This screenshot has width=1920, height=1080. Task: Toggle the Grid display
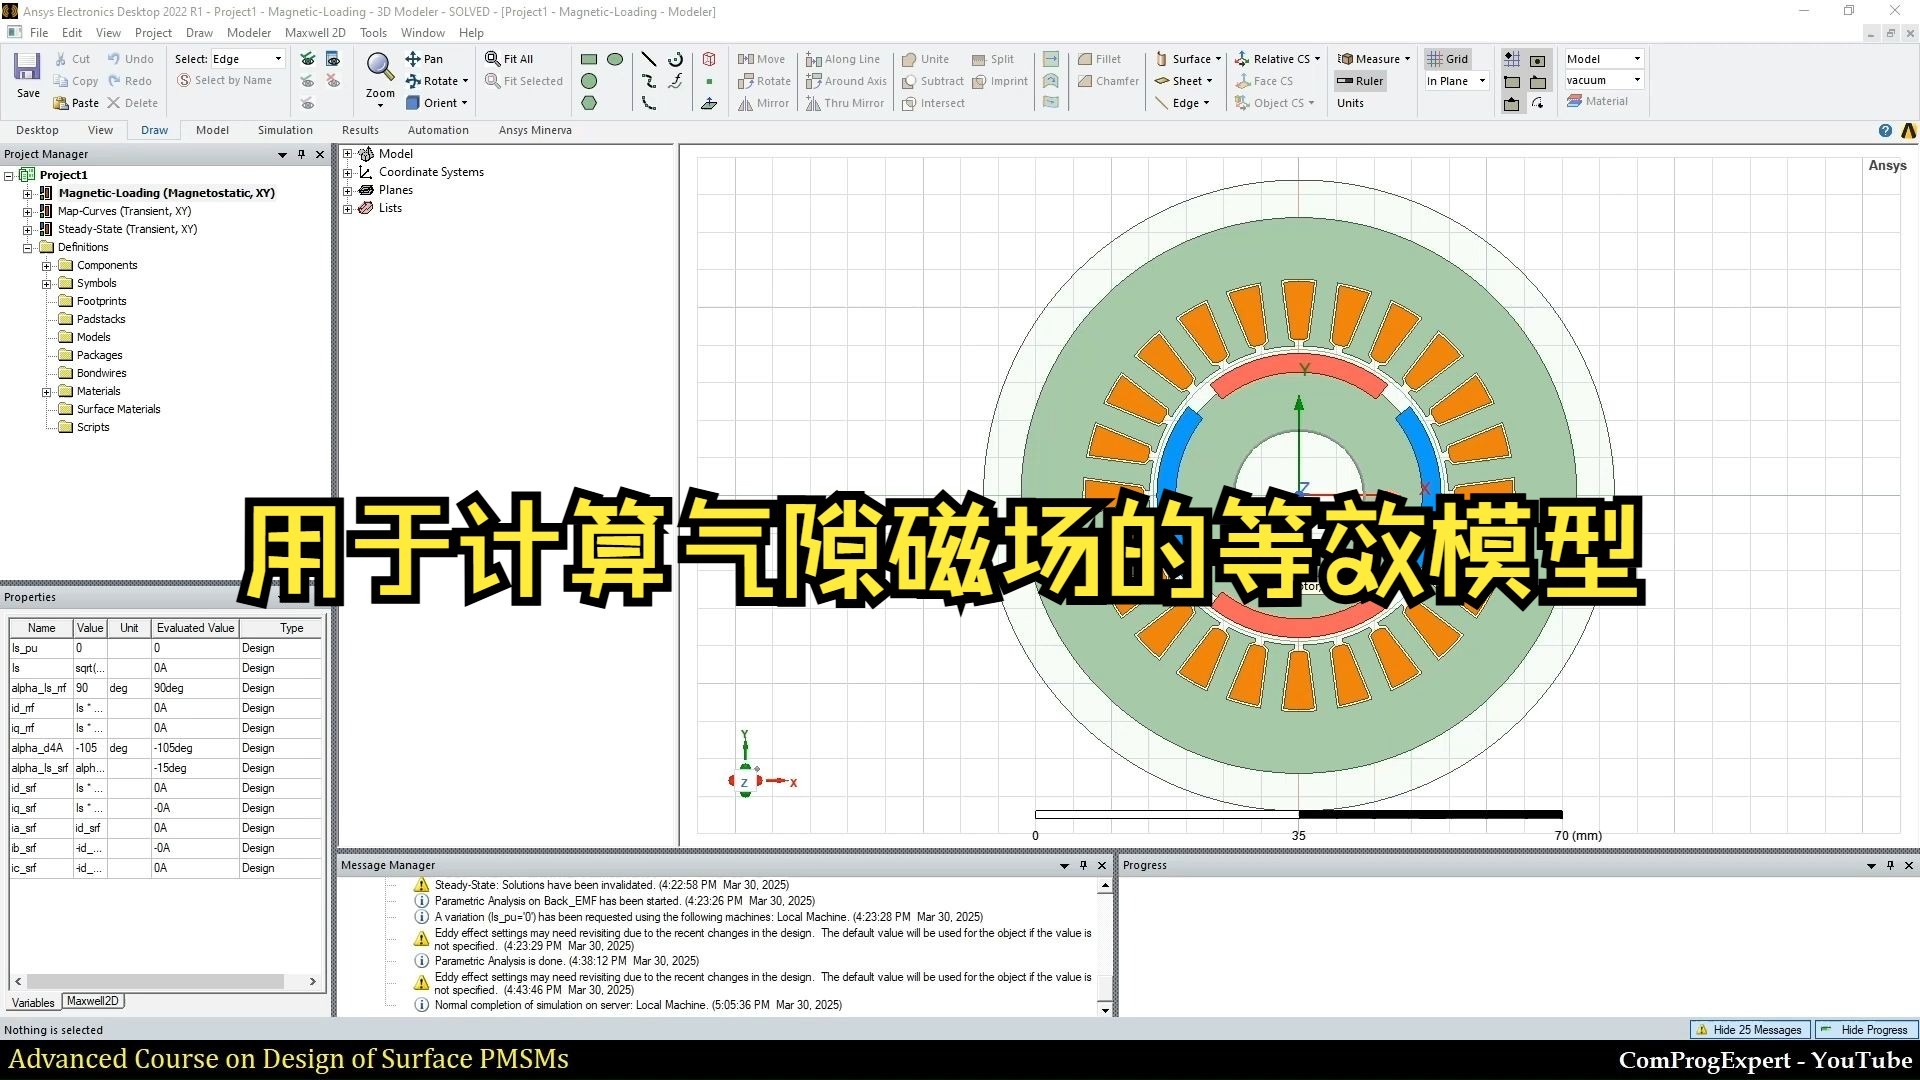coord(1447,58)
